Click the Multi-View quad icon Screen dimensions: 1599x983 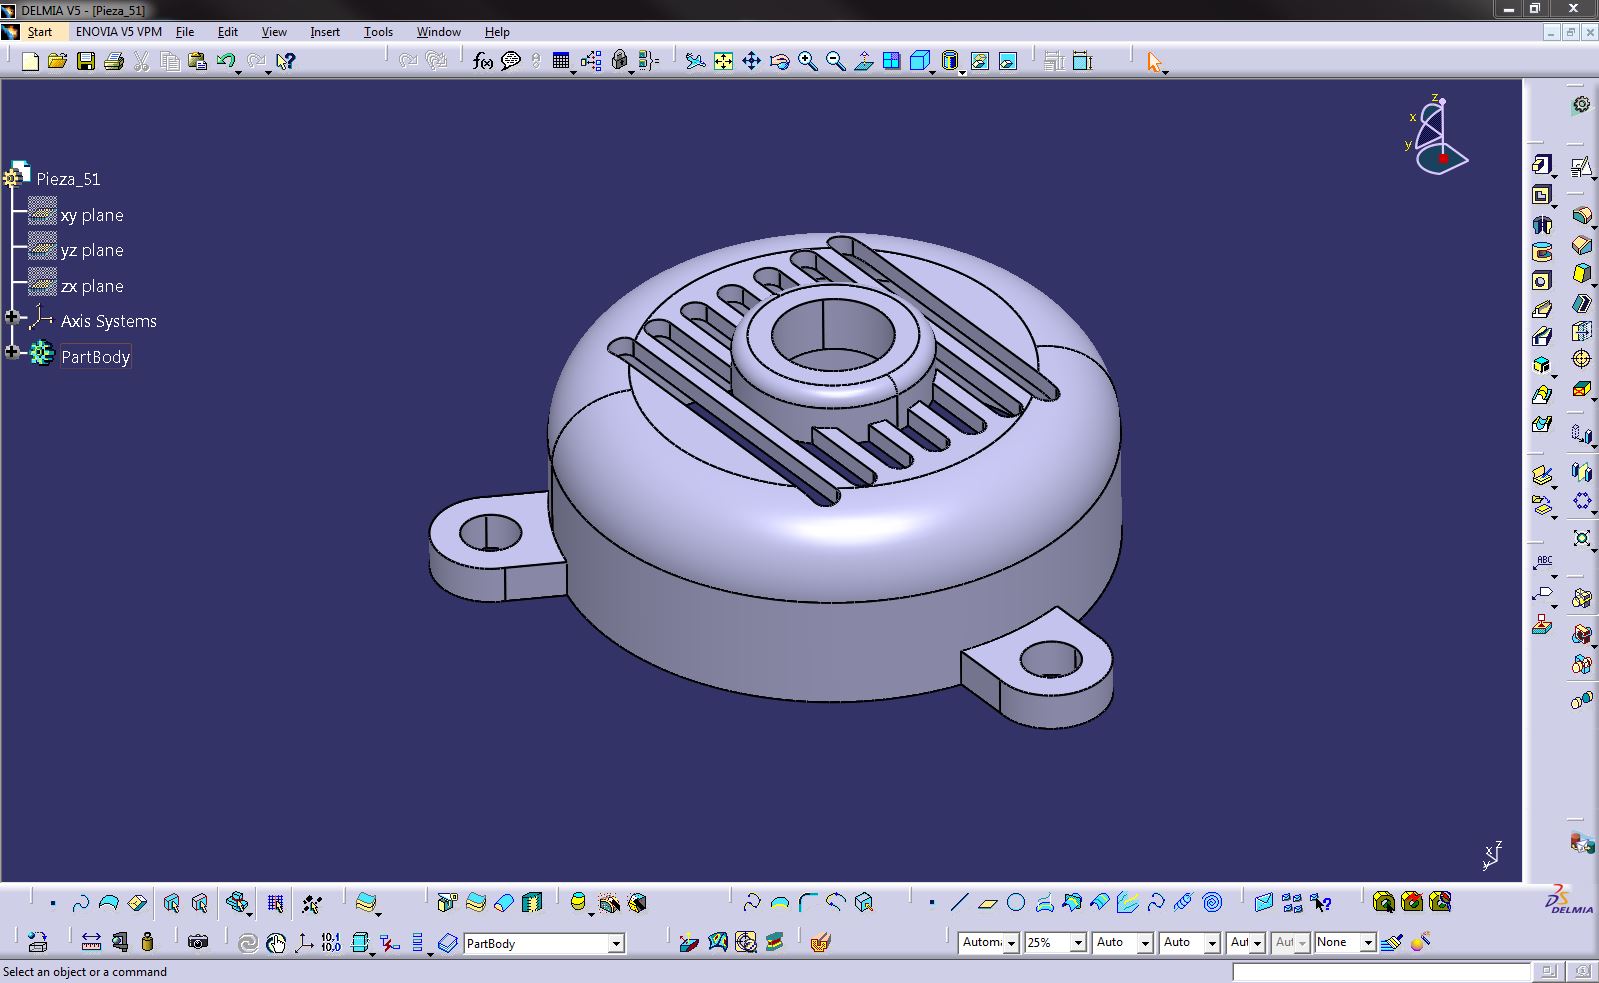[x=892, y=61]
